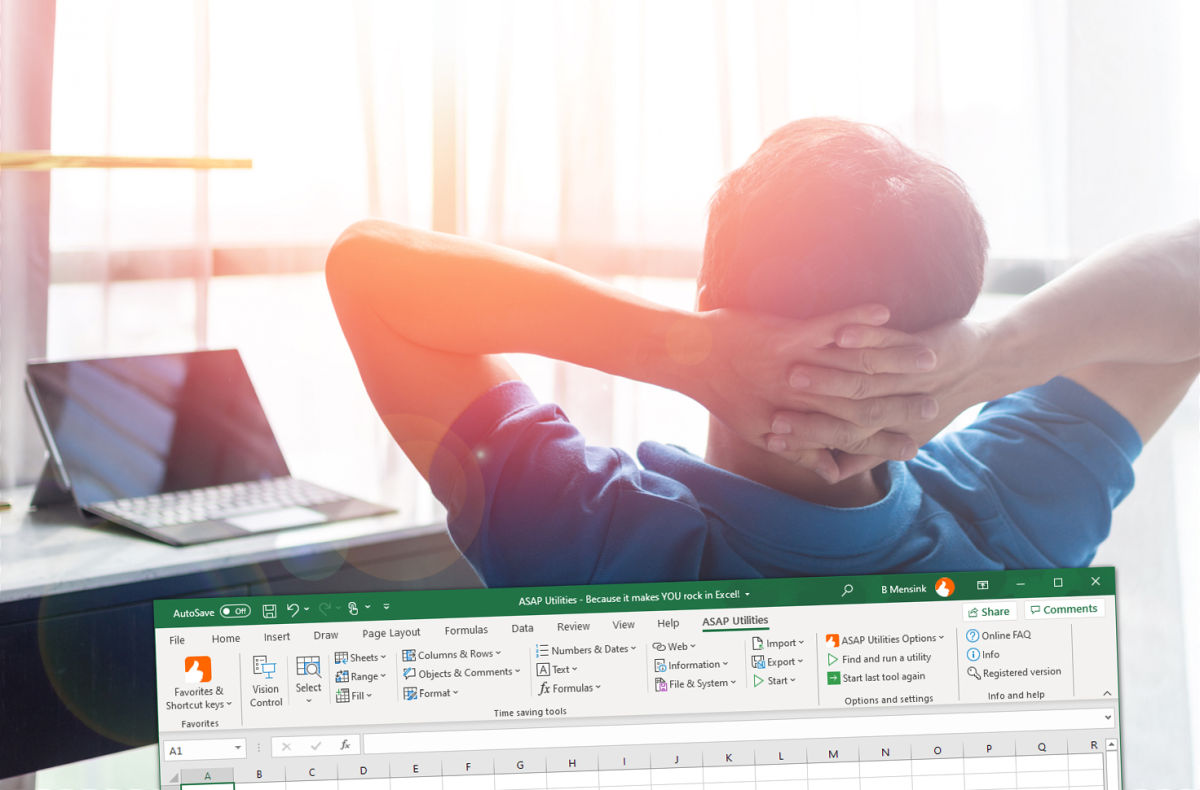This screenshot has width=1200, height=790.
Task: Open the Review ribbon tab
Action: (x=572, y=625)
